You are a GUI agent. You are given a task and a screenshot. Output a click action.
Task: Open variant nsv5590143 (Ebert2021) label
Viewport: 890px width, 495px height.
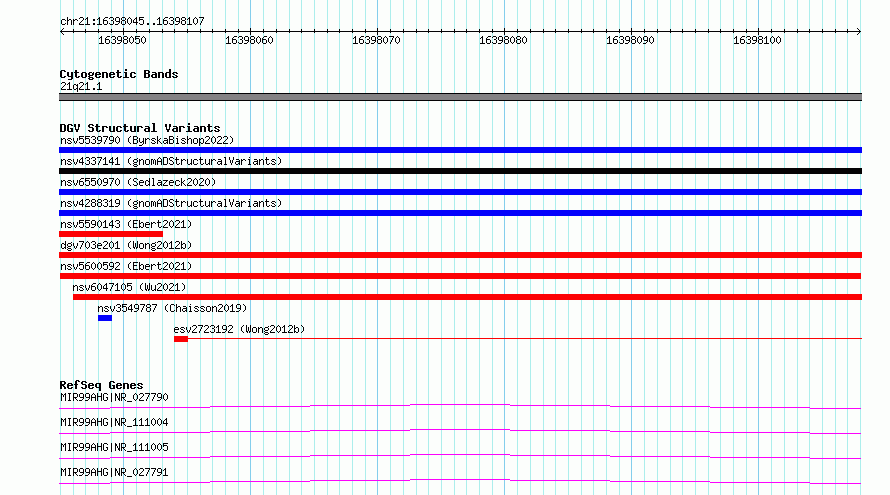(x=126, y=224)
